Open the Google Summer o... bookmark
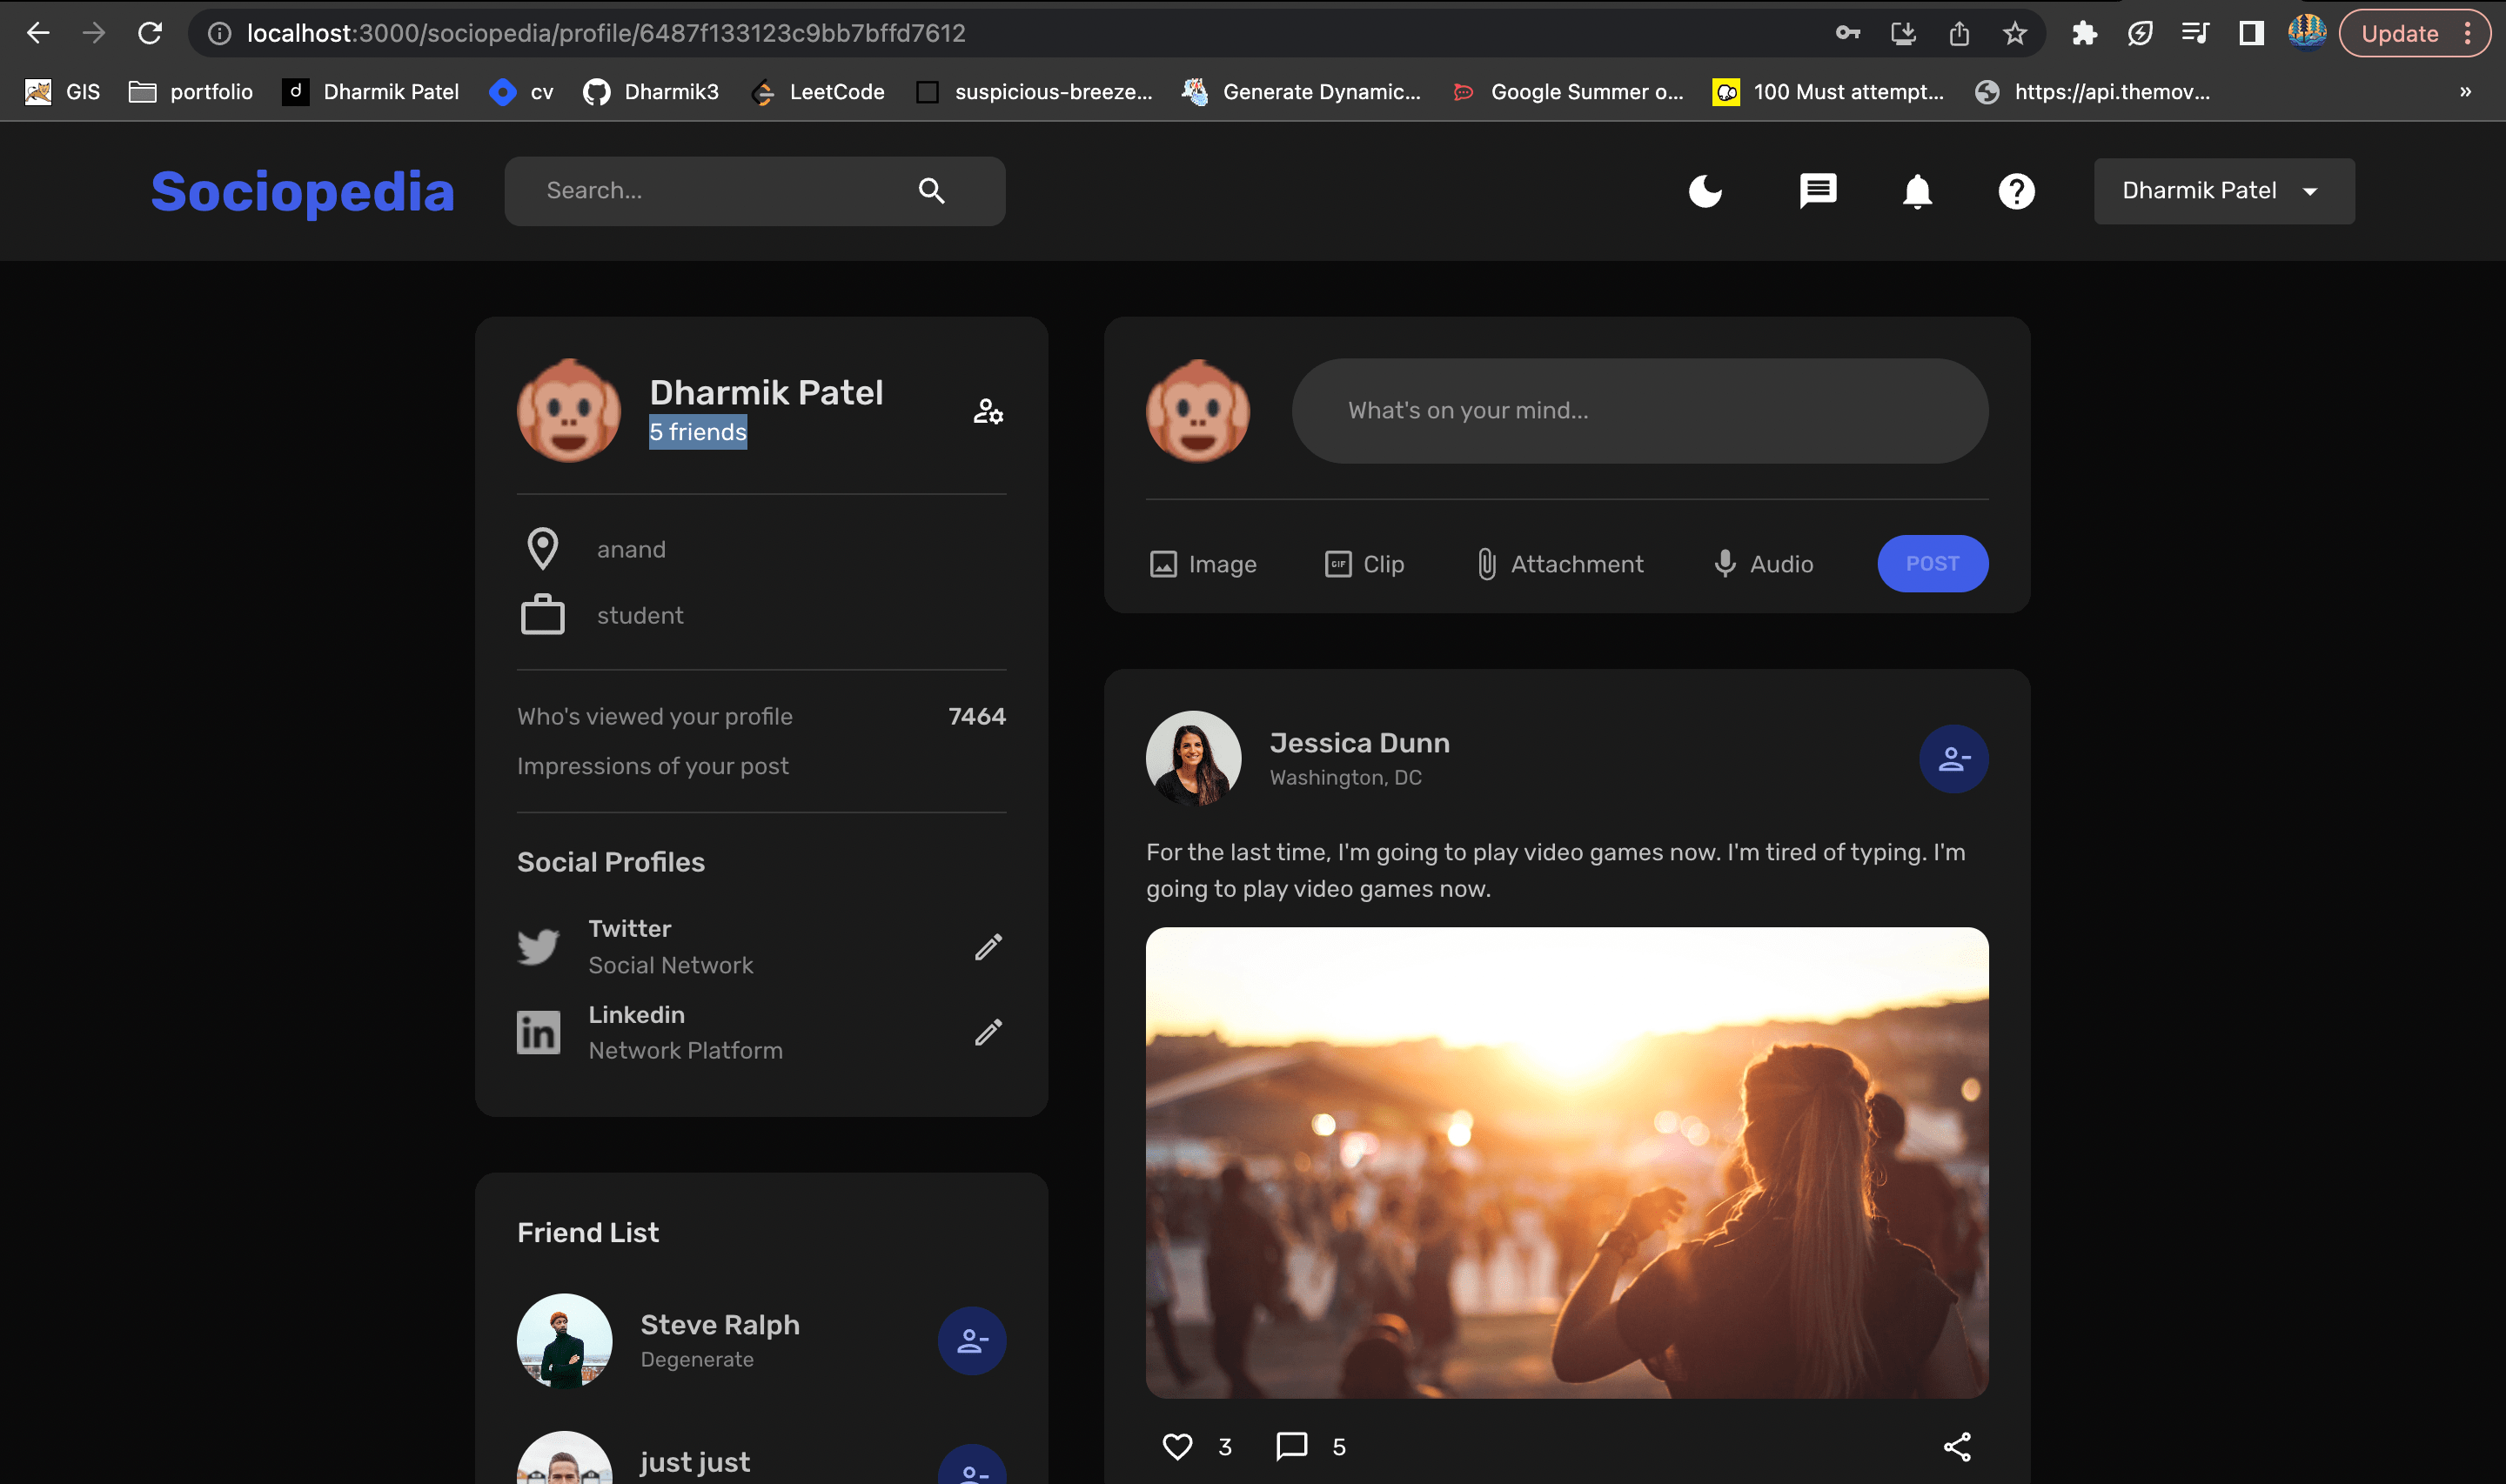2506x1484 pixels. (x=1568, y=92)
